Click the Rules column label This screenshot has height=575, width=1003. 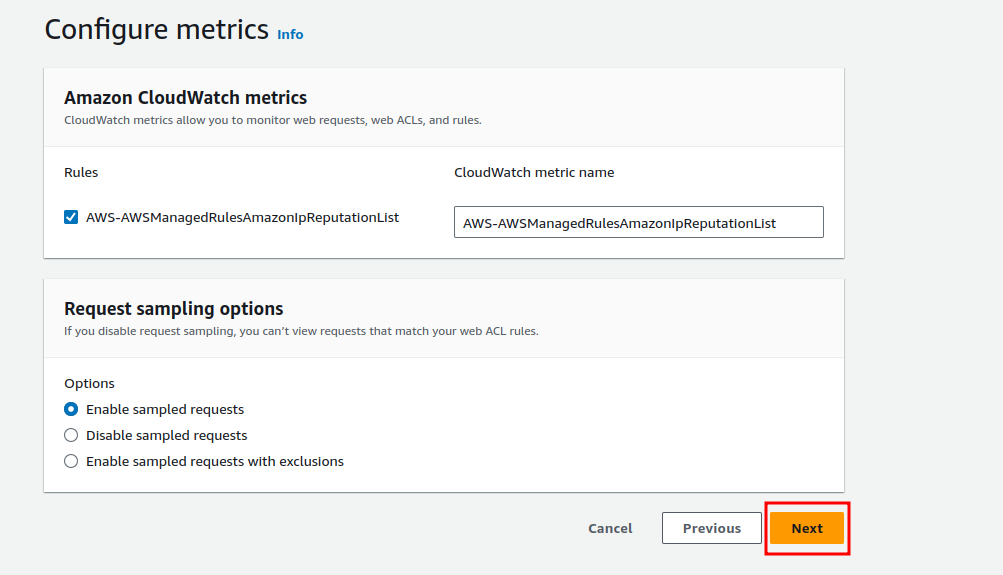[x=81, y=173]
